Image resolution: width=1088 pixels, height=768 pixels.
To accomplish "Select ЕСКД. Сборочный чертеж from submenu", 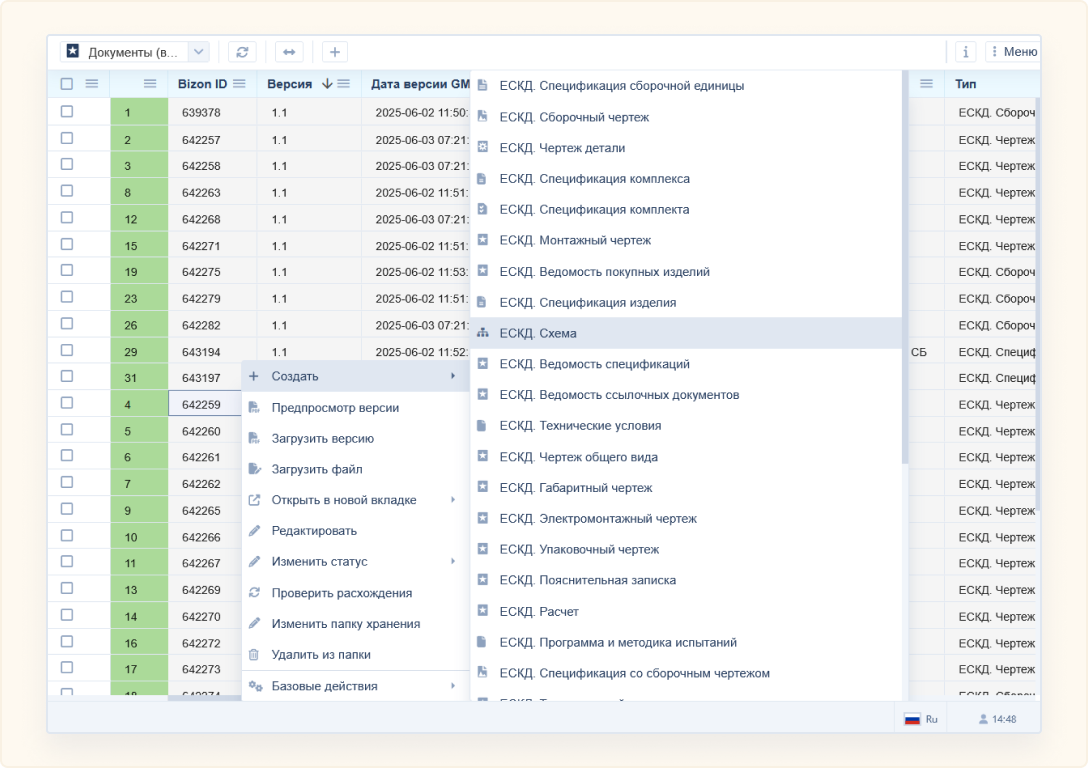I will pos(574,117).
